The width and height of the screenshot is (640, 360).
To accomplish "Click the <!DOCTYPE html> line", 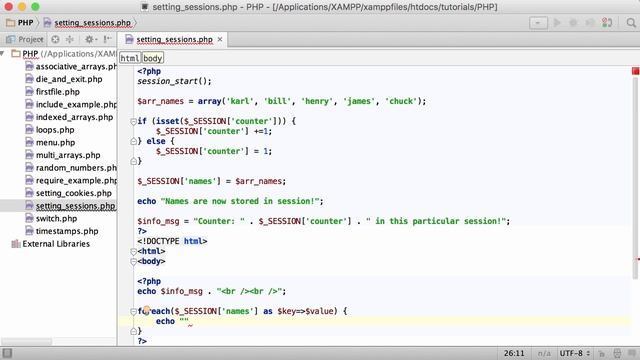I will tap(172, 241).
